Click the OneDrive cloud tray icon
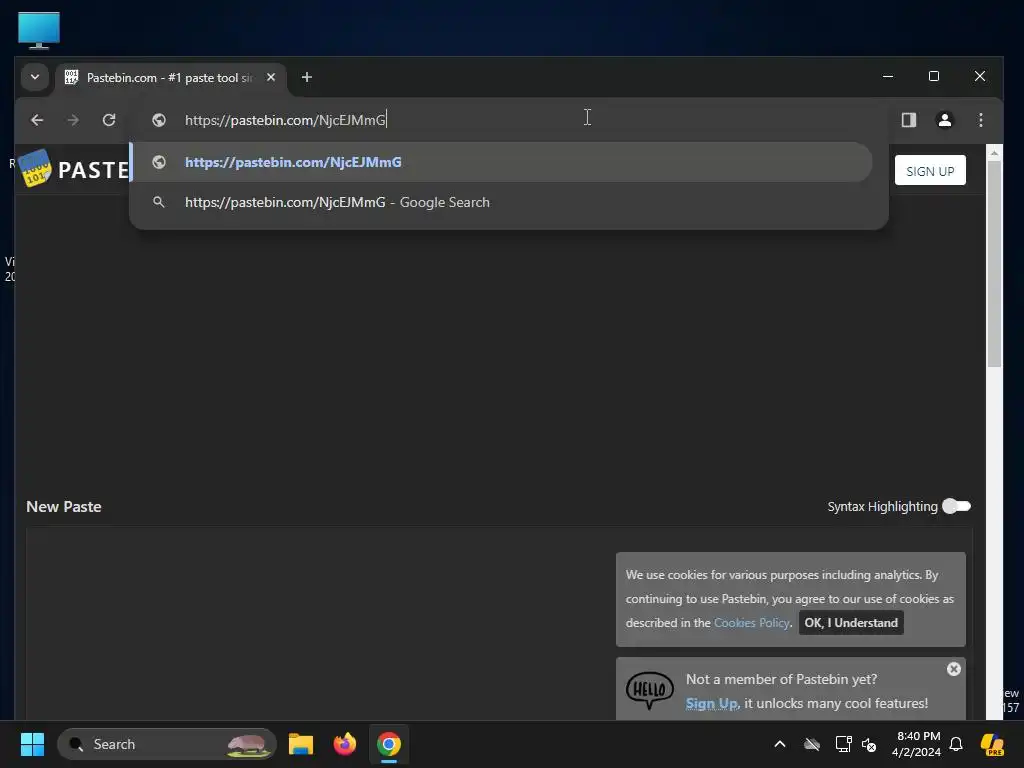 812,744
